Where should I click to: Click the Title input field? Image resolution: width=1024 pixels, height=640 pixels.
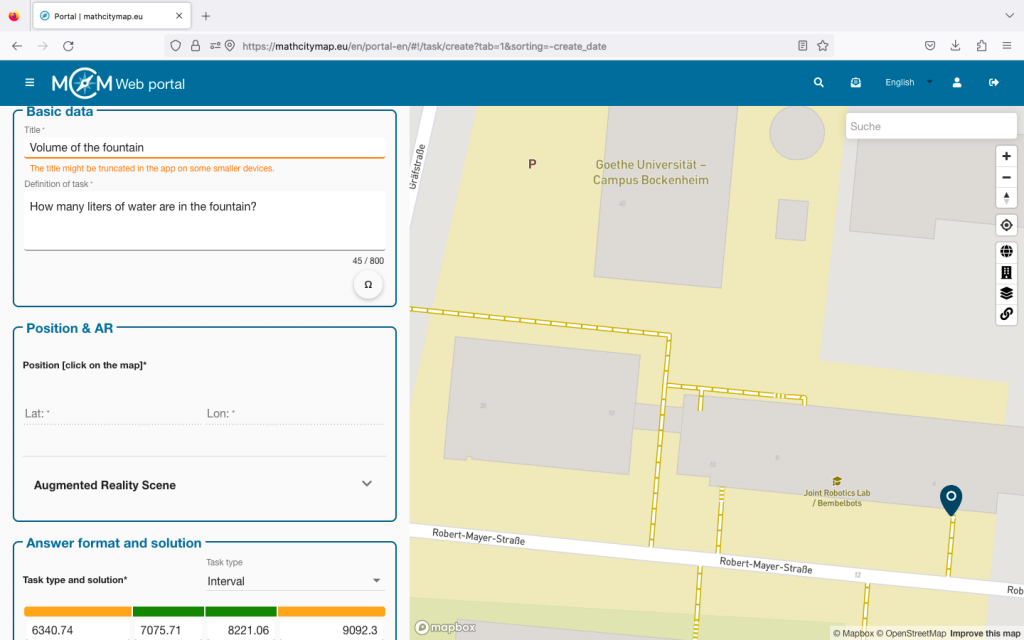[204, 148]
